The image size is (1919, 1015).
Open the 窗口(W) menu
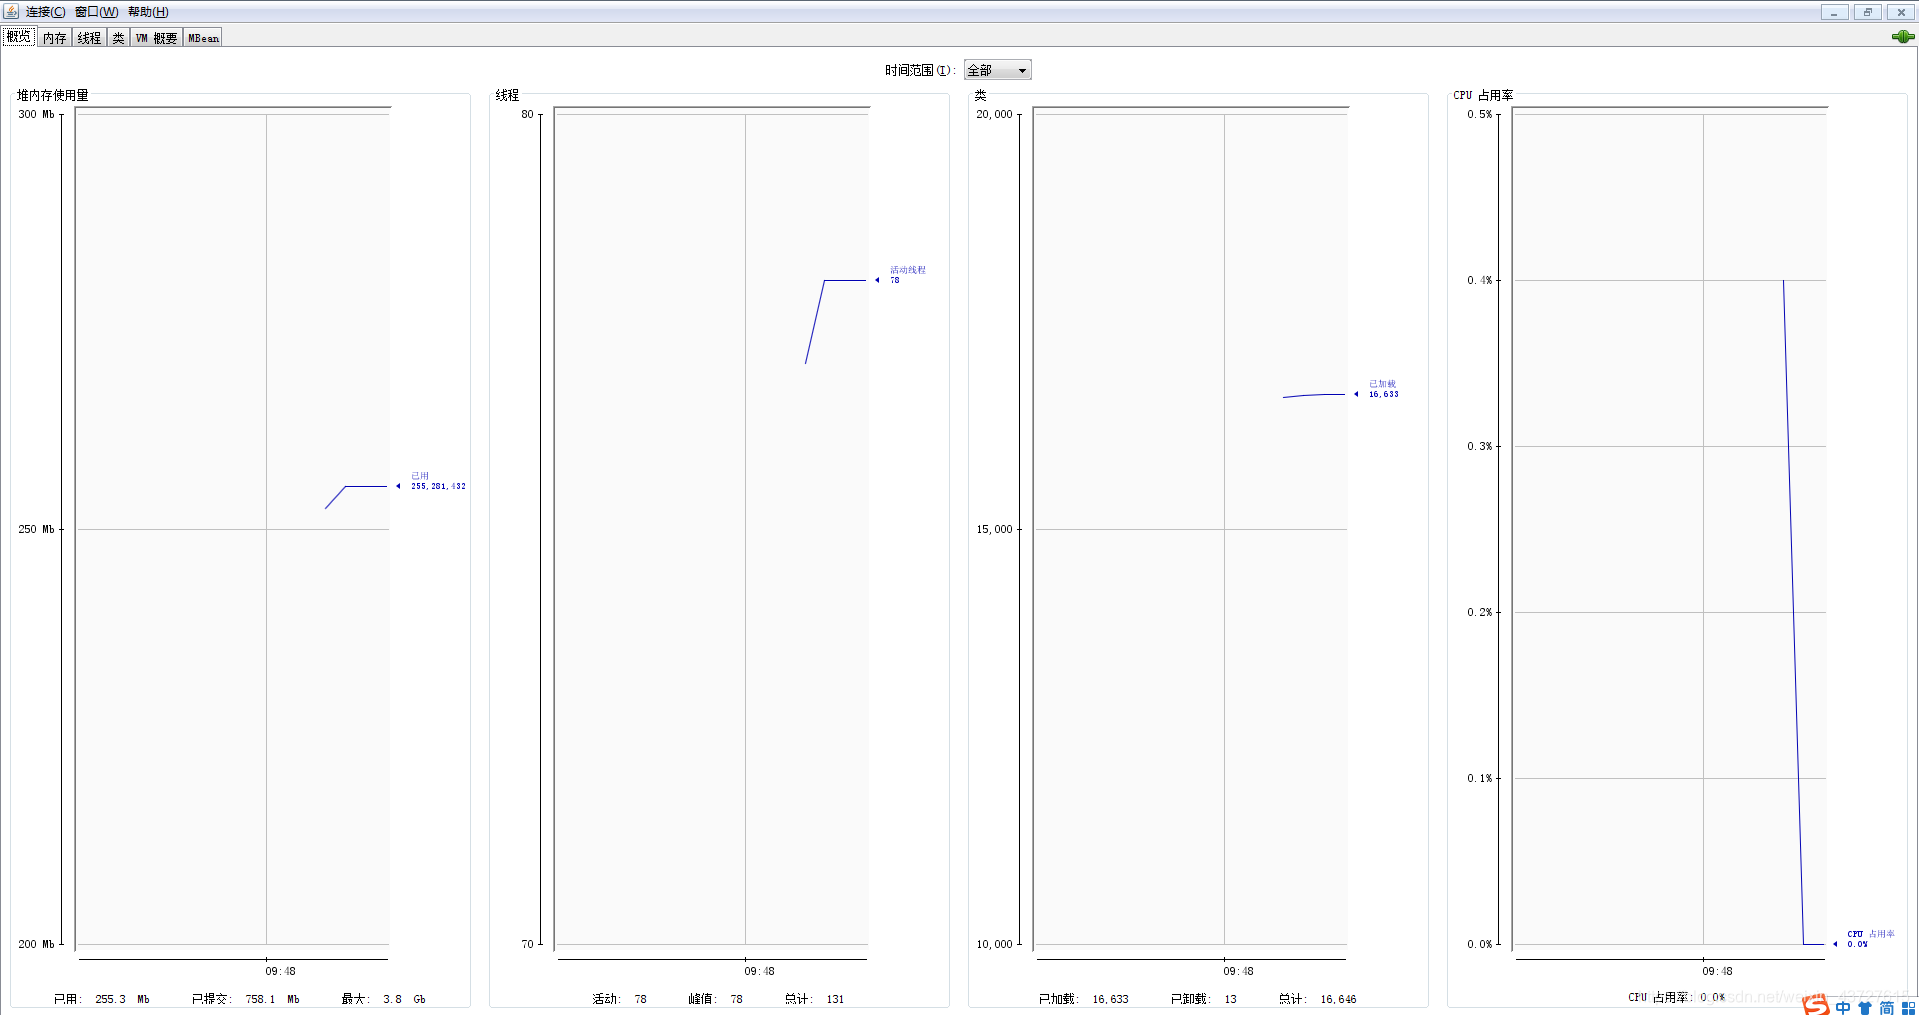point(96,12)
